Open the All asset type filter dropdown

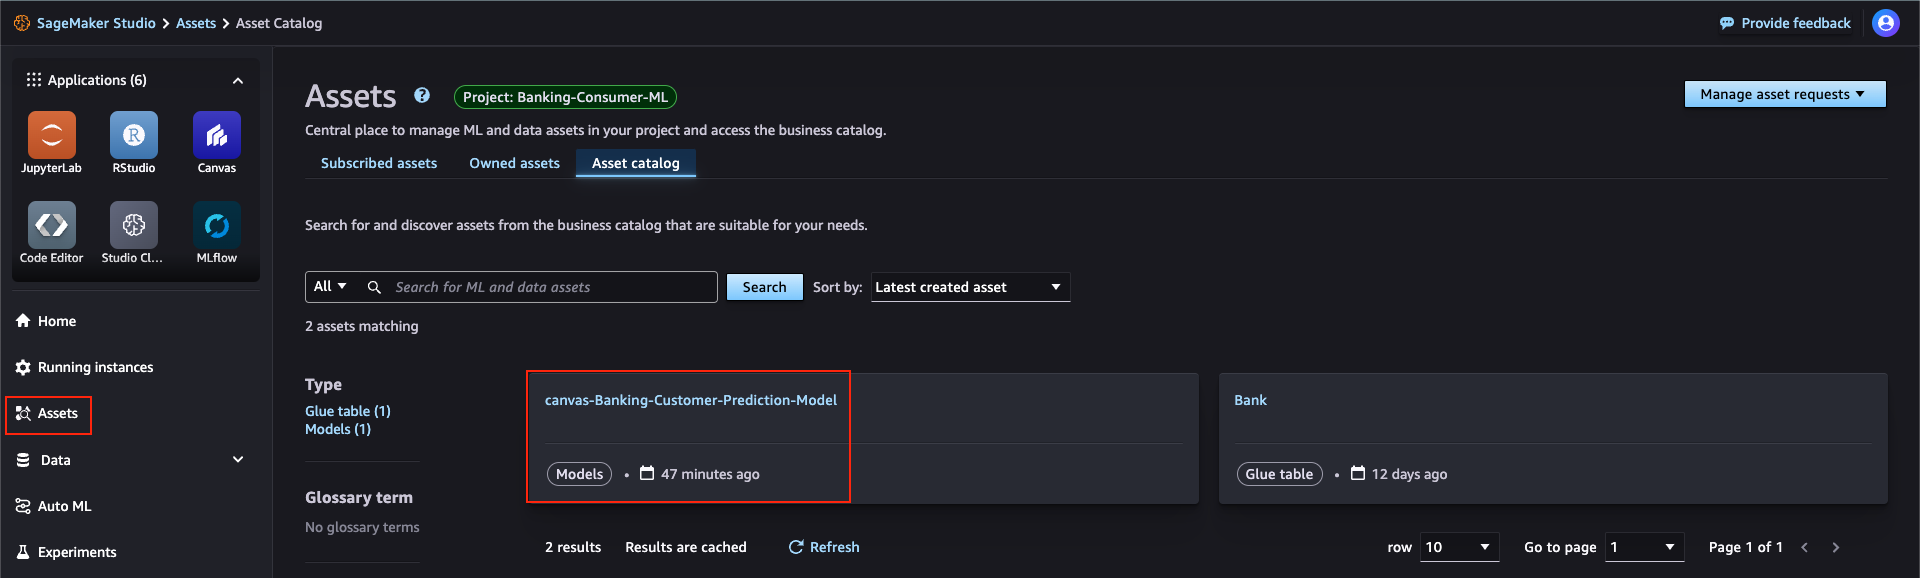coord(330,286)
